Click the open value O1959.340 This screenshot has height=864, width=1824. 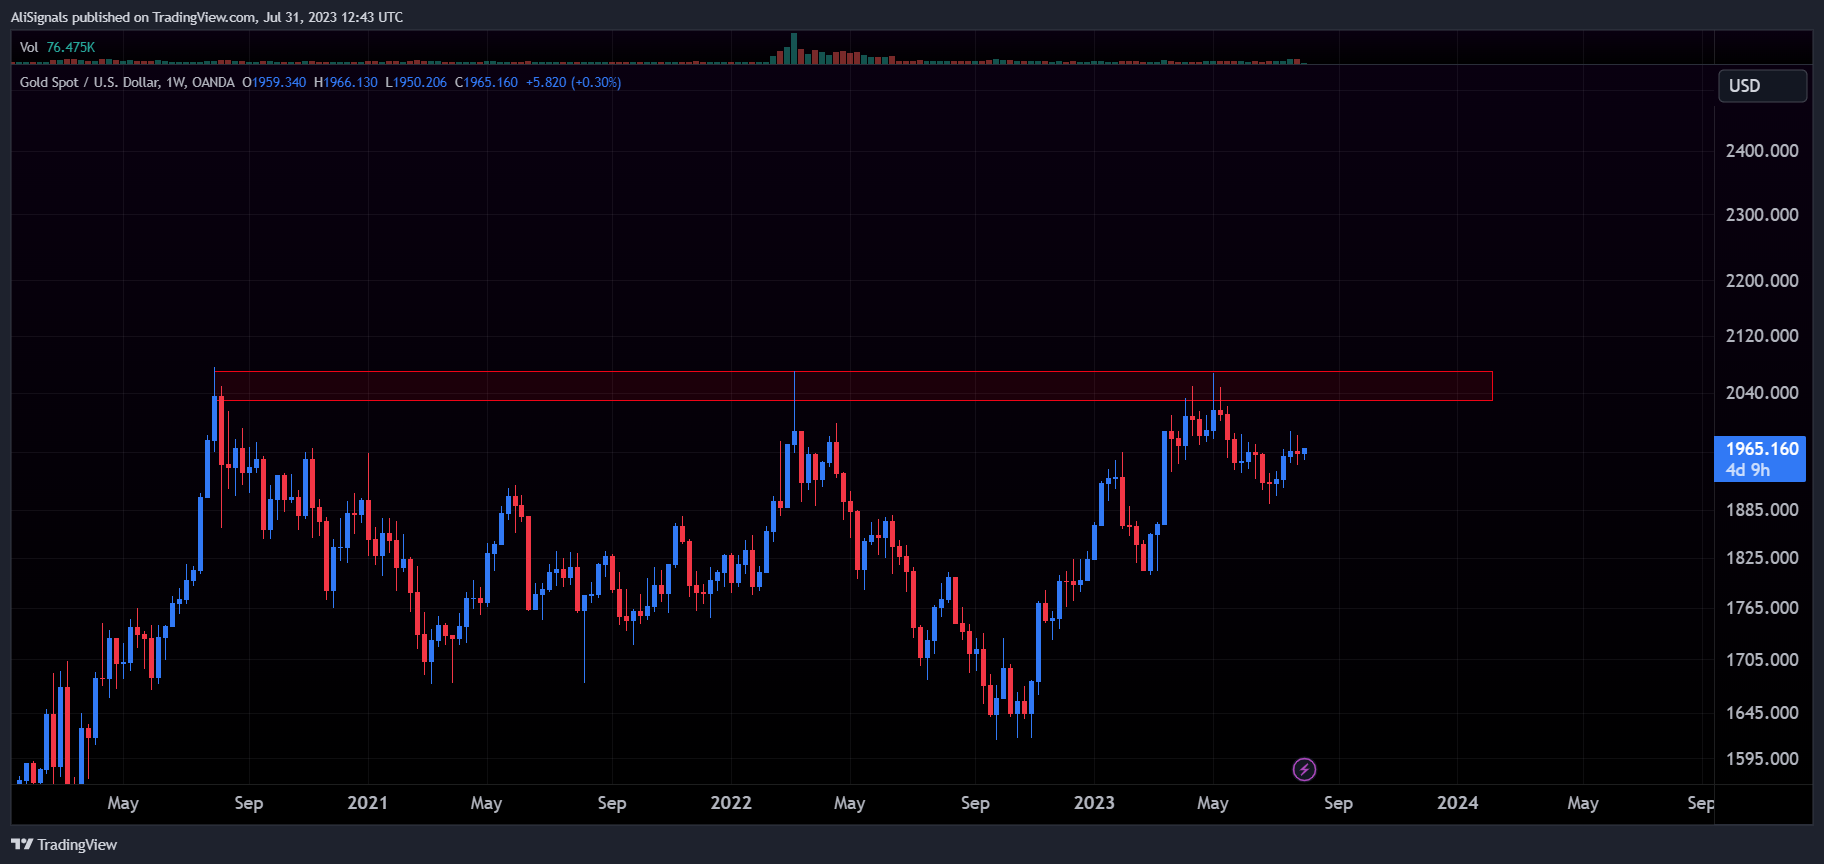click(274, 82)
